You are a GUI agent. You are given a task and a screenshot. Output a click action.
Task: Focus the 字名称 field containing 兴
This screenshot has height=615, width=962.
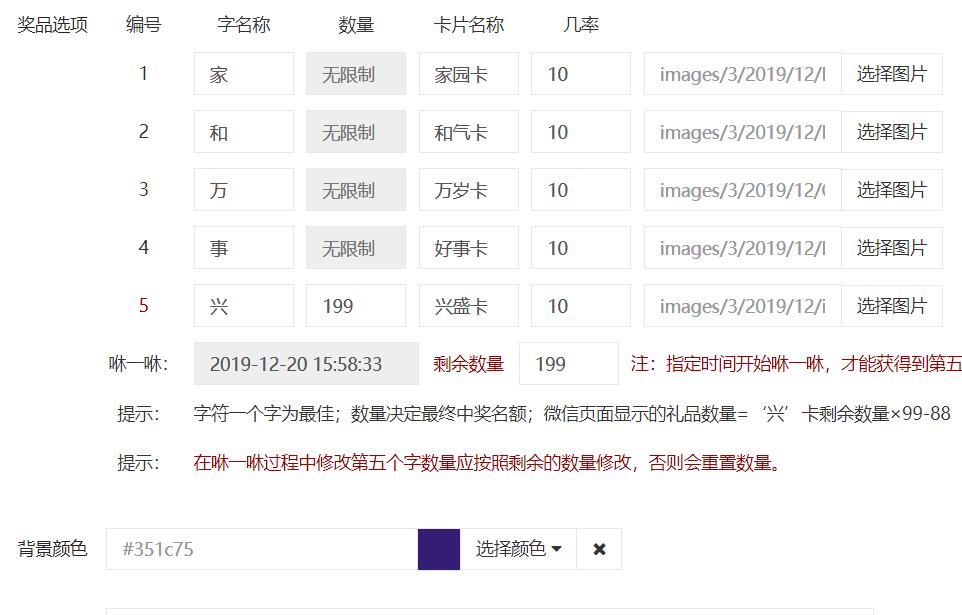[x=244, y=306]
